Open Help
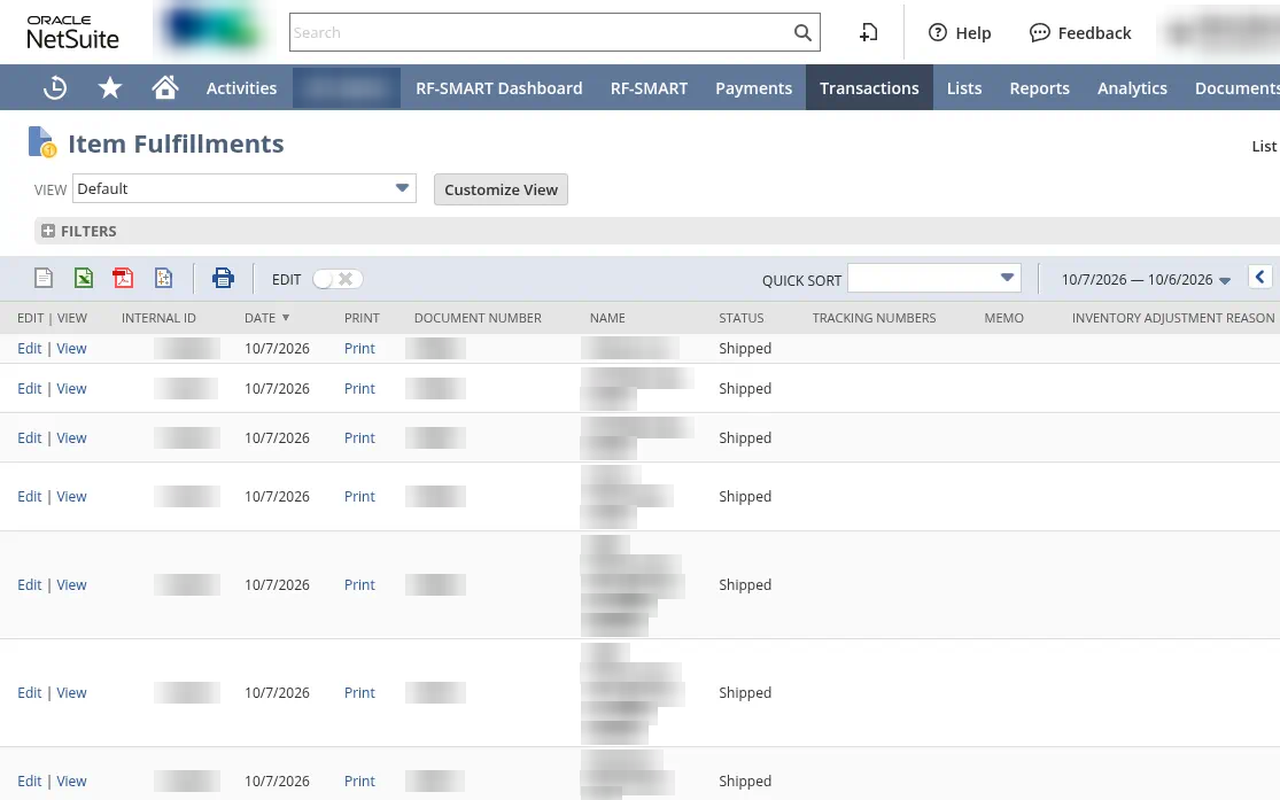 pyautogui.click(x=959, y=33)
